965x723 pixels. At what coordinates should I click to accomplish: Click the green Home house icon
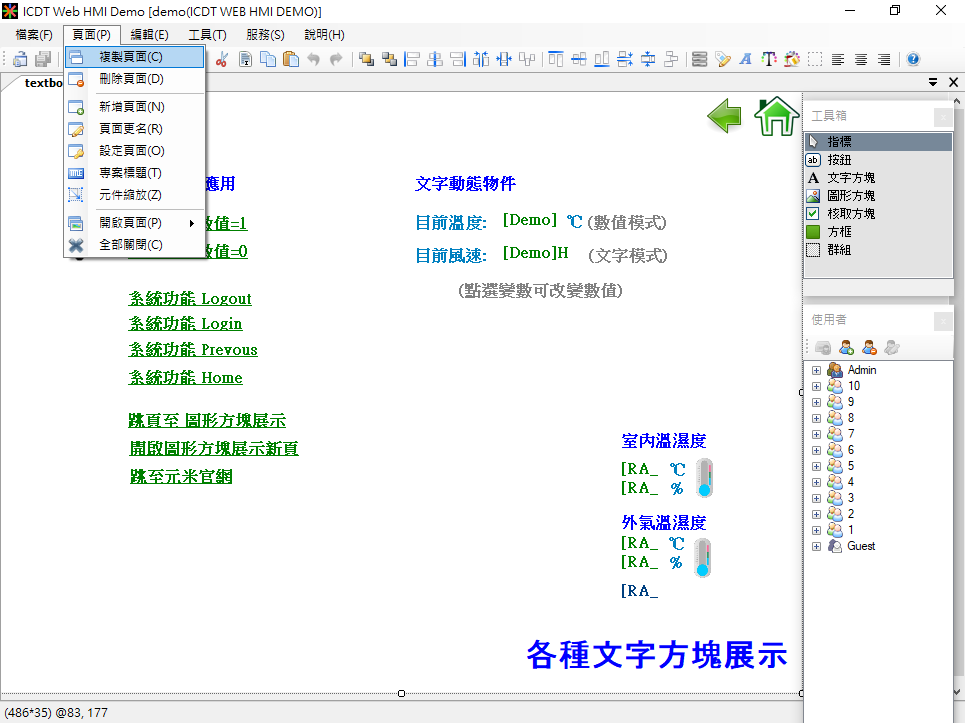[777, 116]
